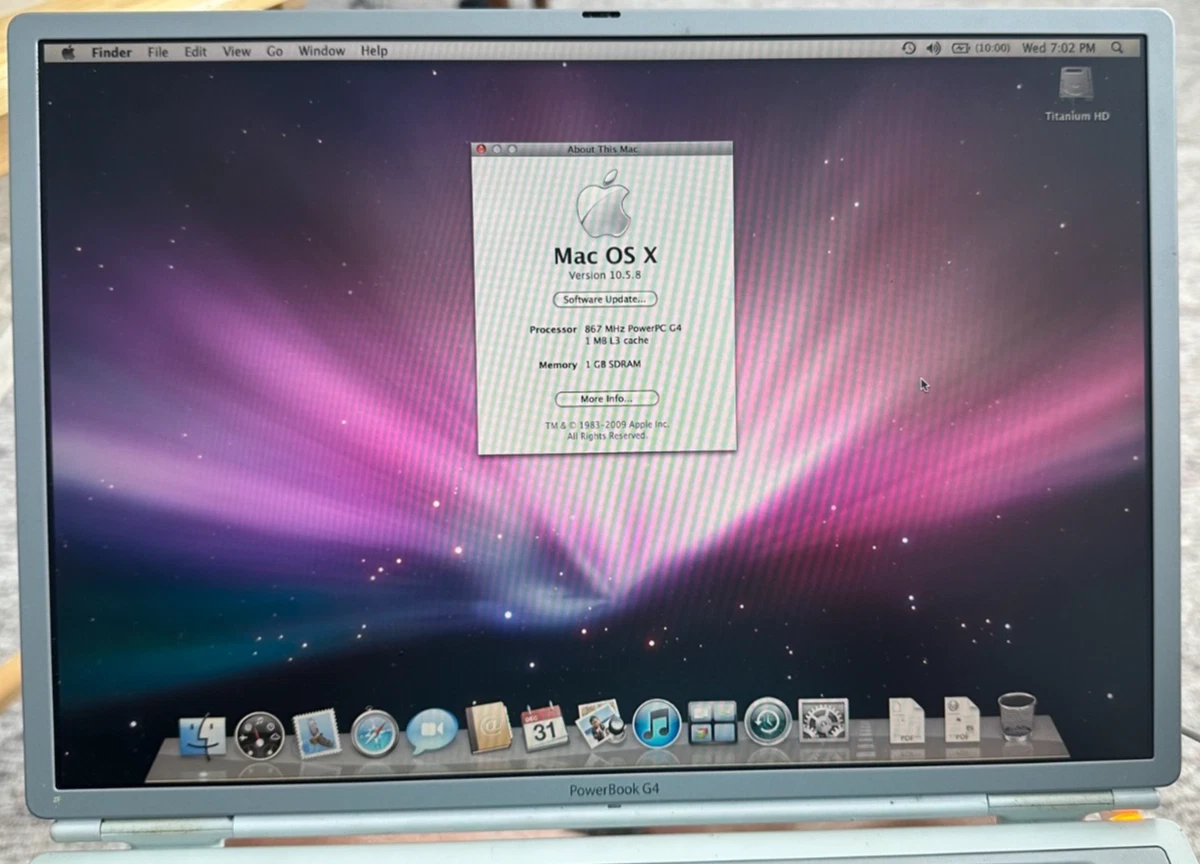The image size is (1200, 864).
Task: Click the 867 MHz PowerPC G4 text
Action: pyautogui.click(x=633, y=328)
